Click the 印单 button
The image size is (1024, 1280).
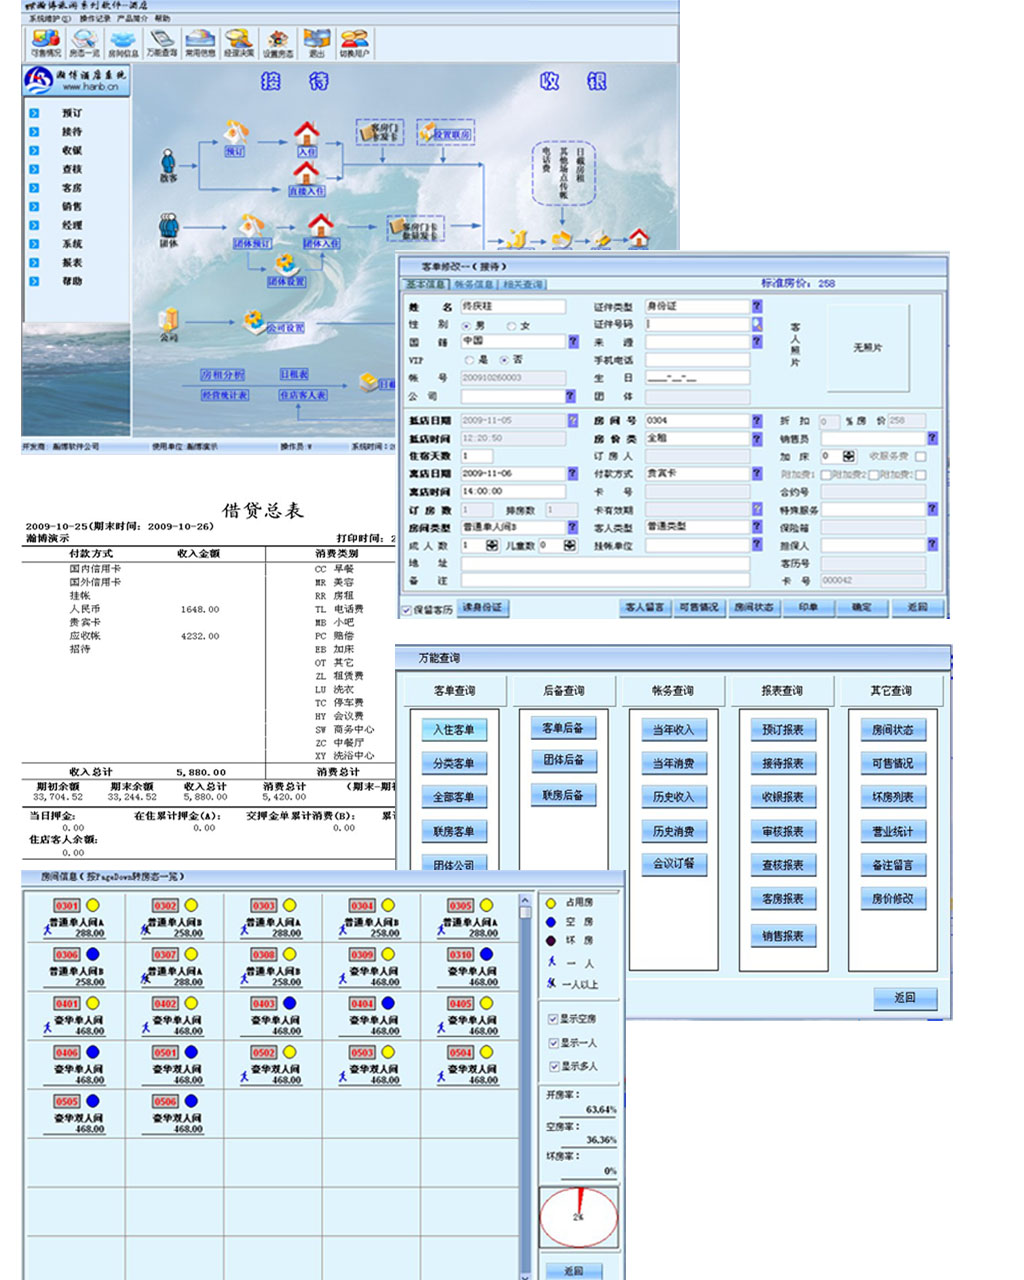(808, 607)
